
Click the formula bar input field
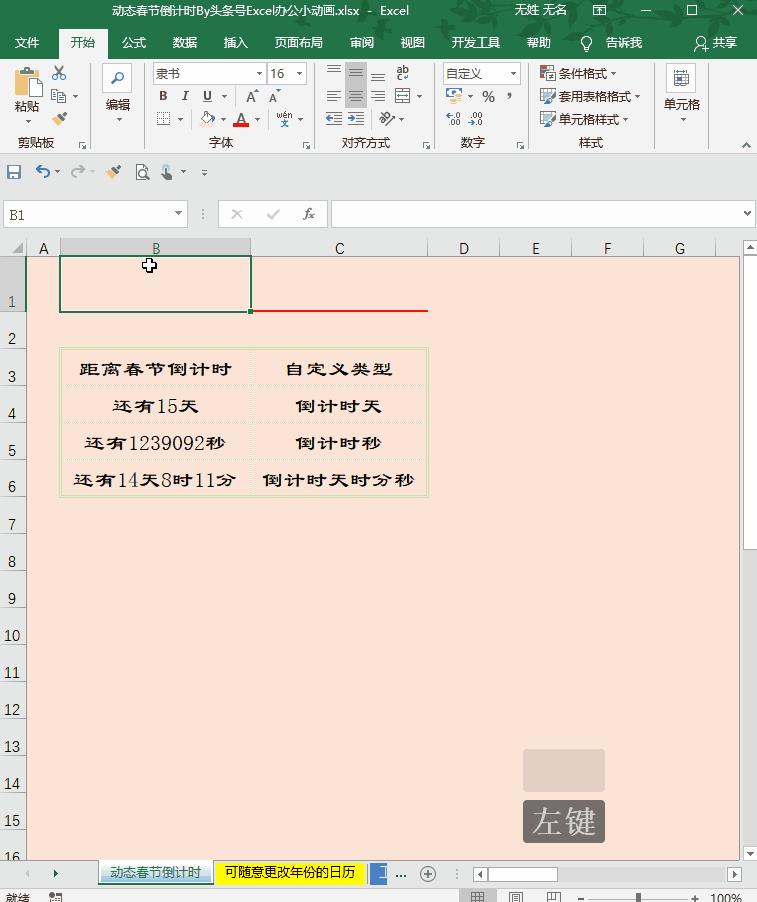535,215
